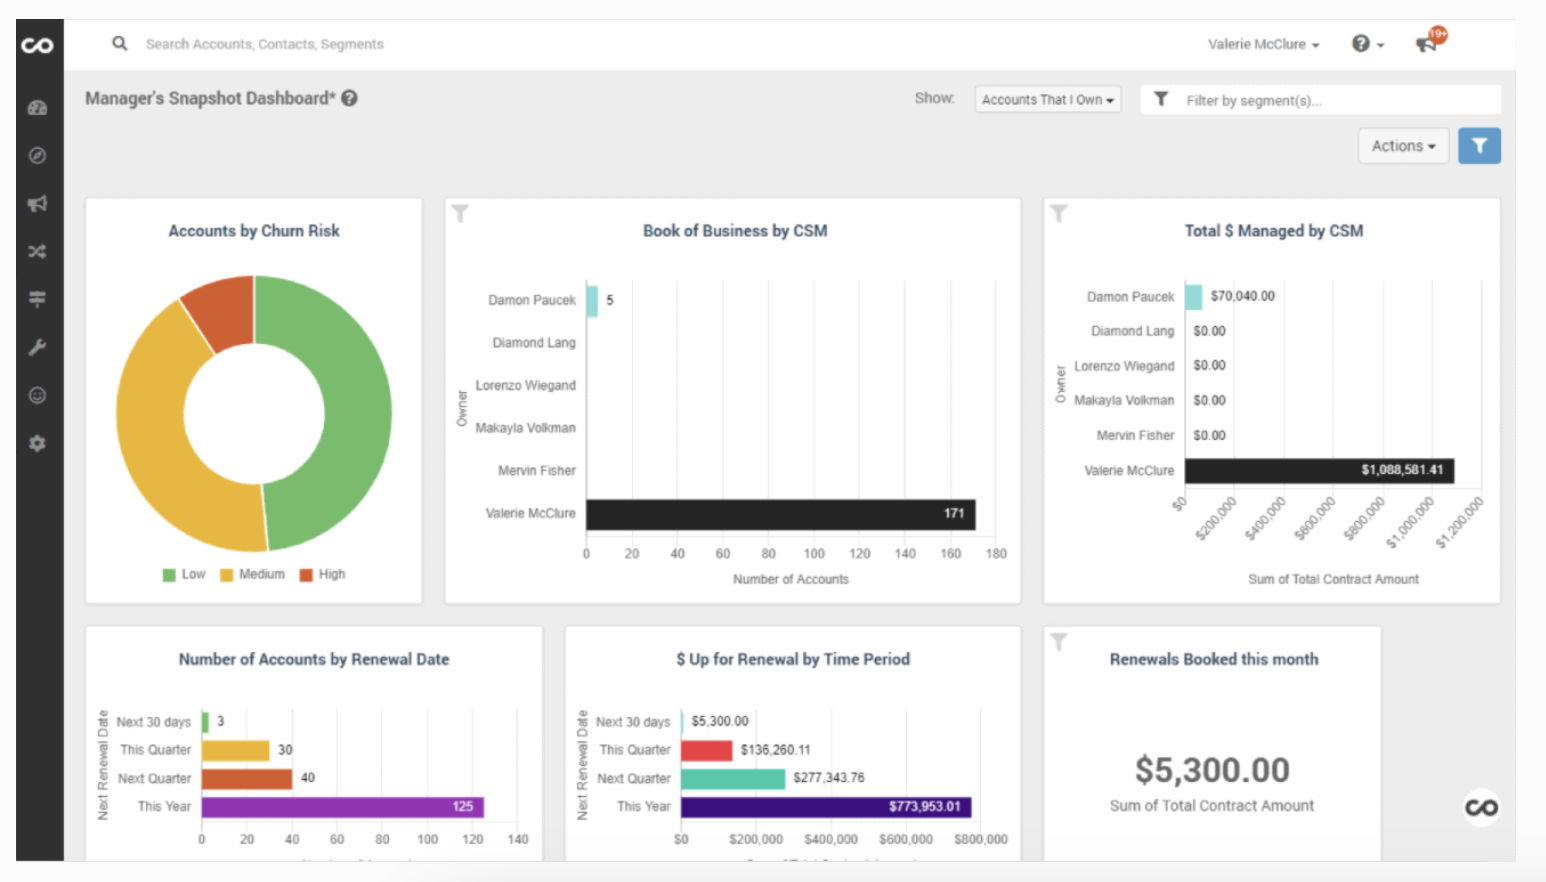Click the purple This Year 125 bar
Image resolution: width=1546 pixels, height=882 pixels.
[x=342, y=807]
